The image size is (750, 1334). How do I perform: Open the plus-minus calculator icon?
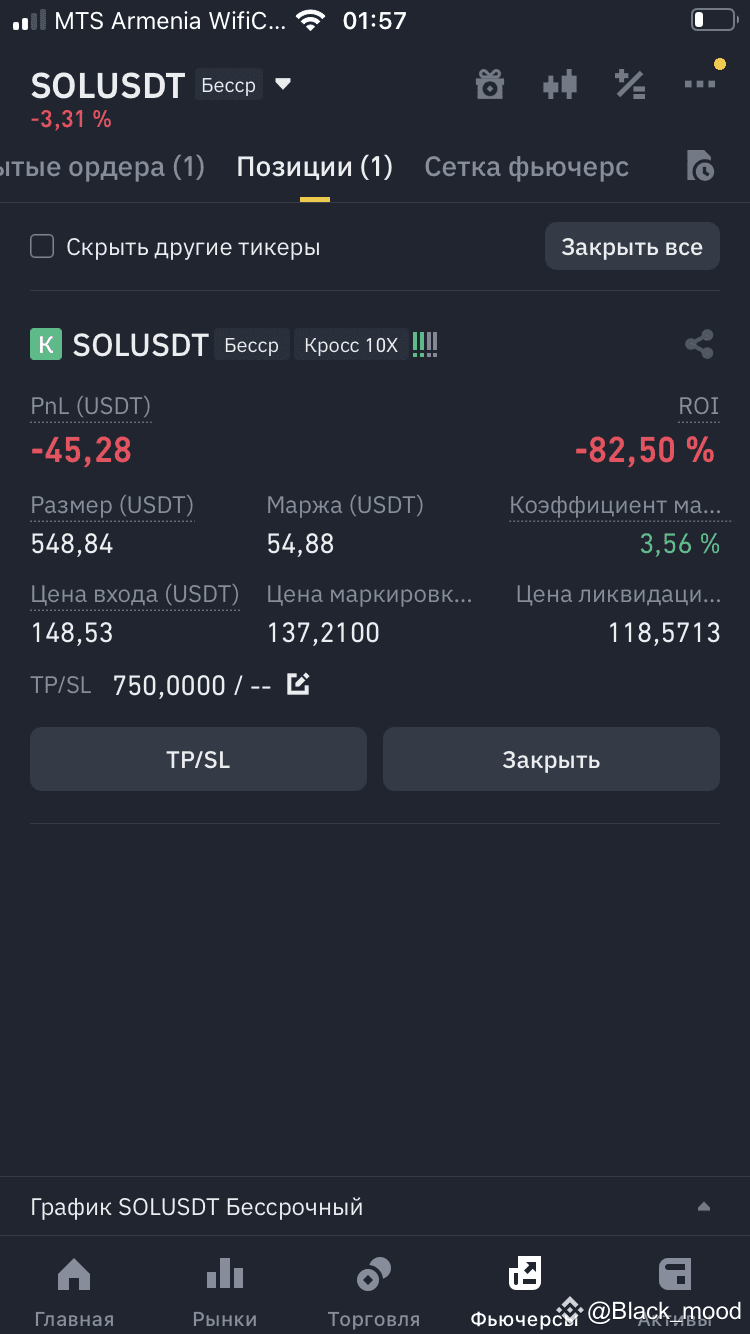point(630,85)
